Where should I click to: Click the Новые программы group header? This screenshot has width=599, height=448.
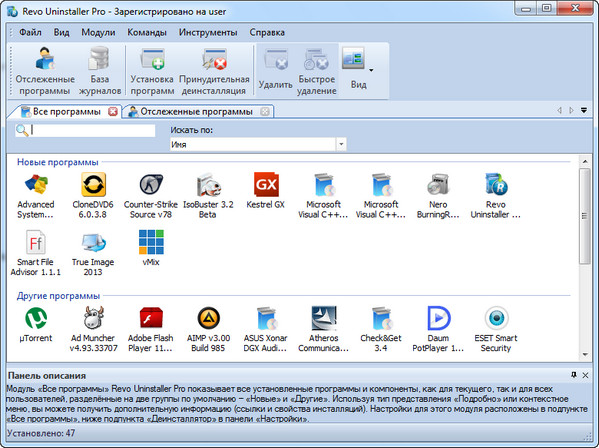[x=58, y=162]
